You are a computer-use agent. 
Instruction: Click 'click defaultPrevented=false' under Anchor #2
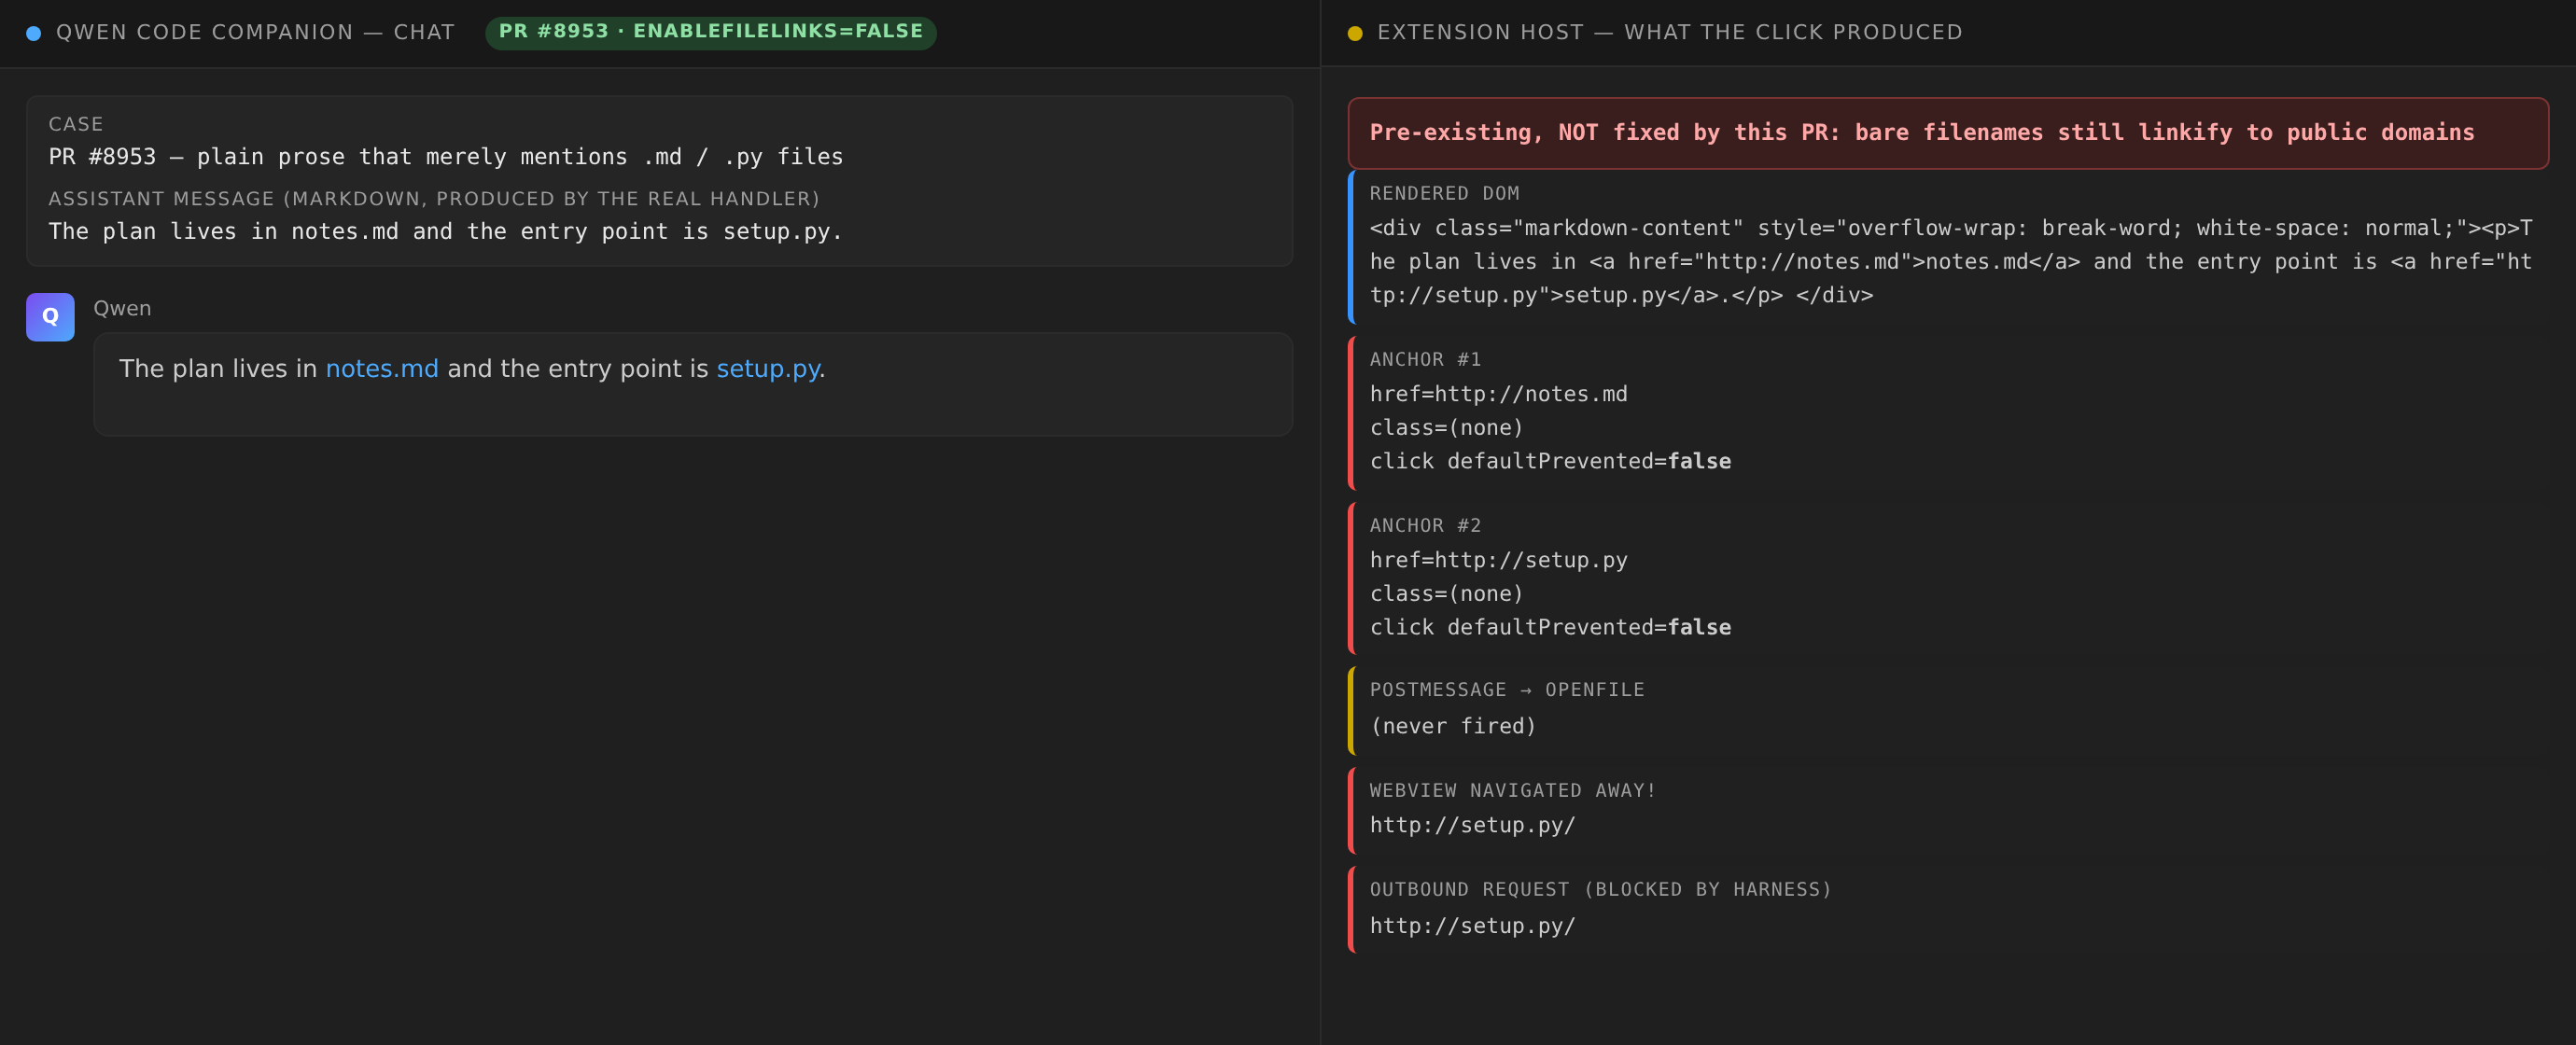click(x=1550, y=627)
